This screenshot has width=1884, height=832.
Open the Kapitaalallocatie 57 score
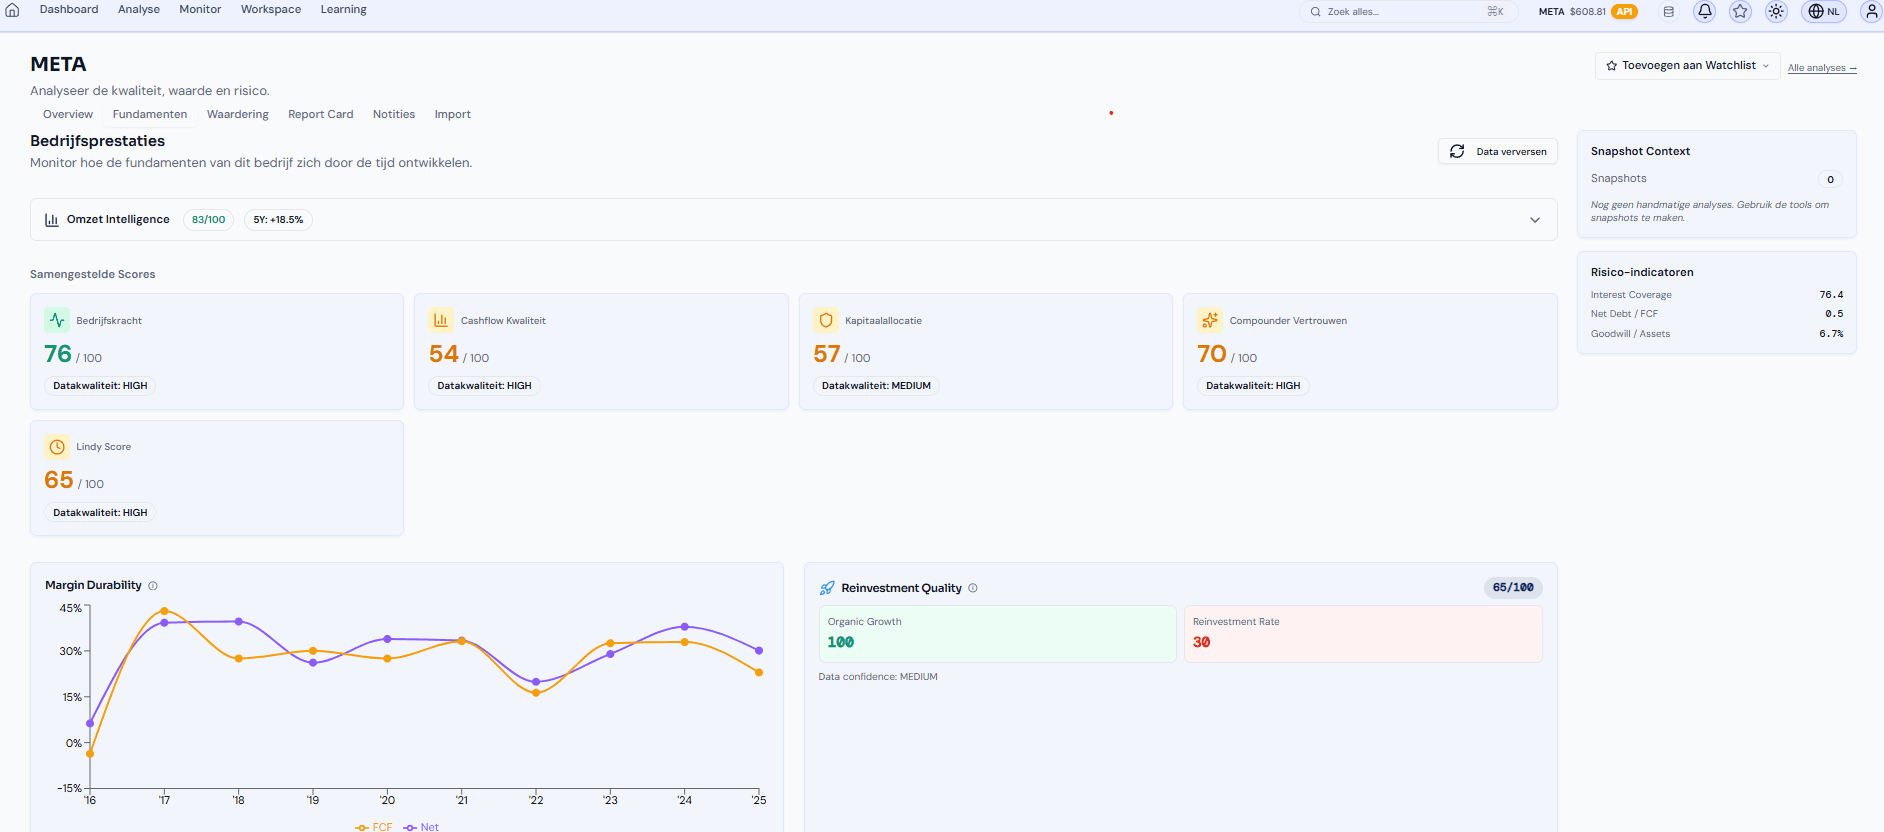[986, 351]
